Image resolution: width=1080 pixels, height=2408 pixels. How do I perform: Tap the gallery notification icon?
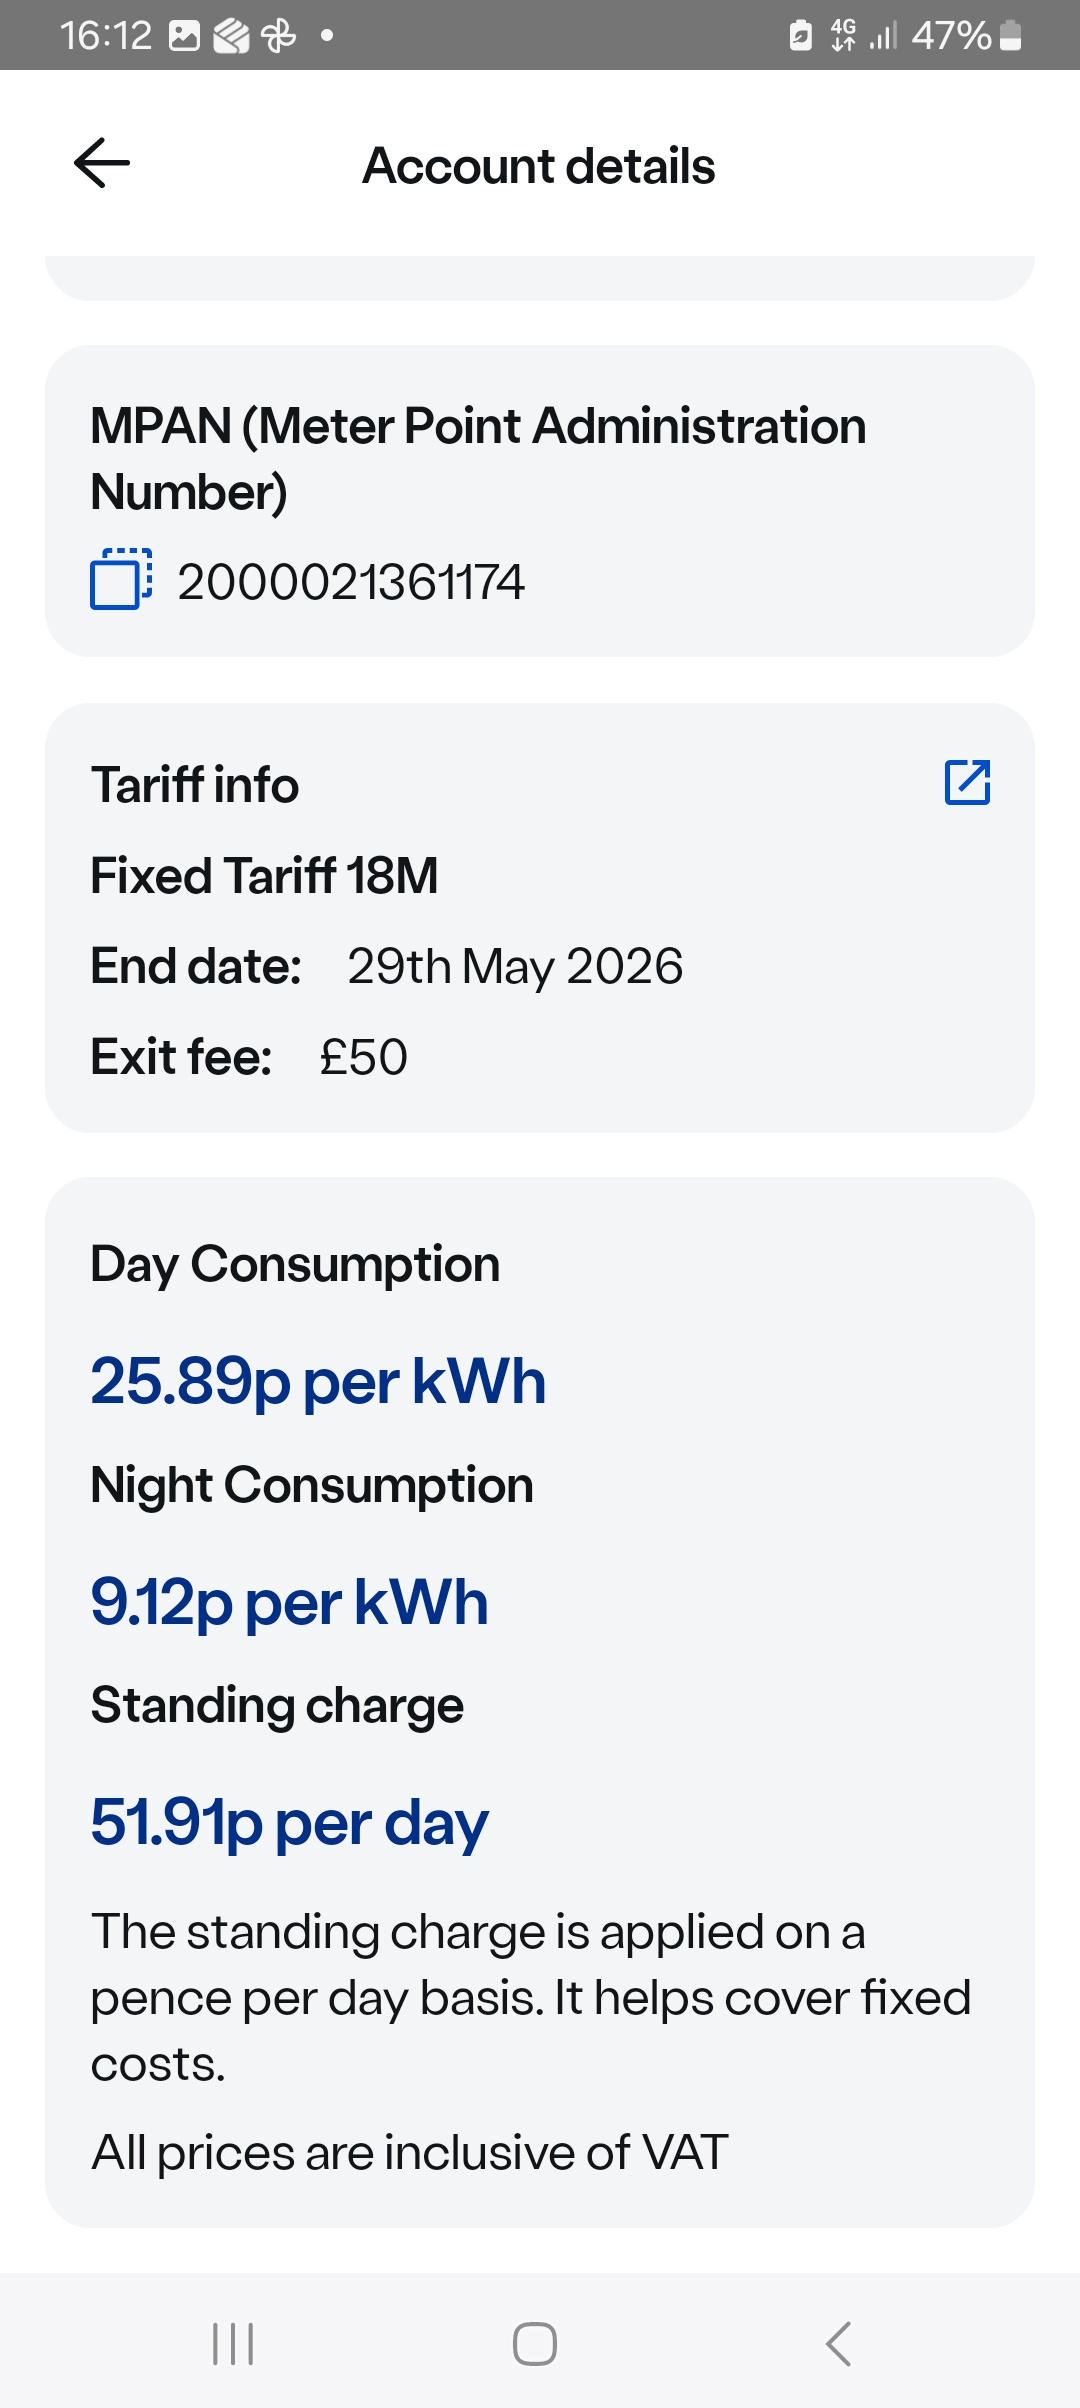point(184,36)
